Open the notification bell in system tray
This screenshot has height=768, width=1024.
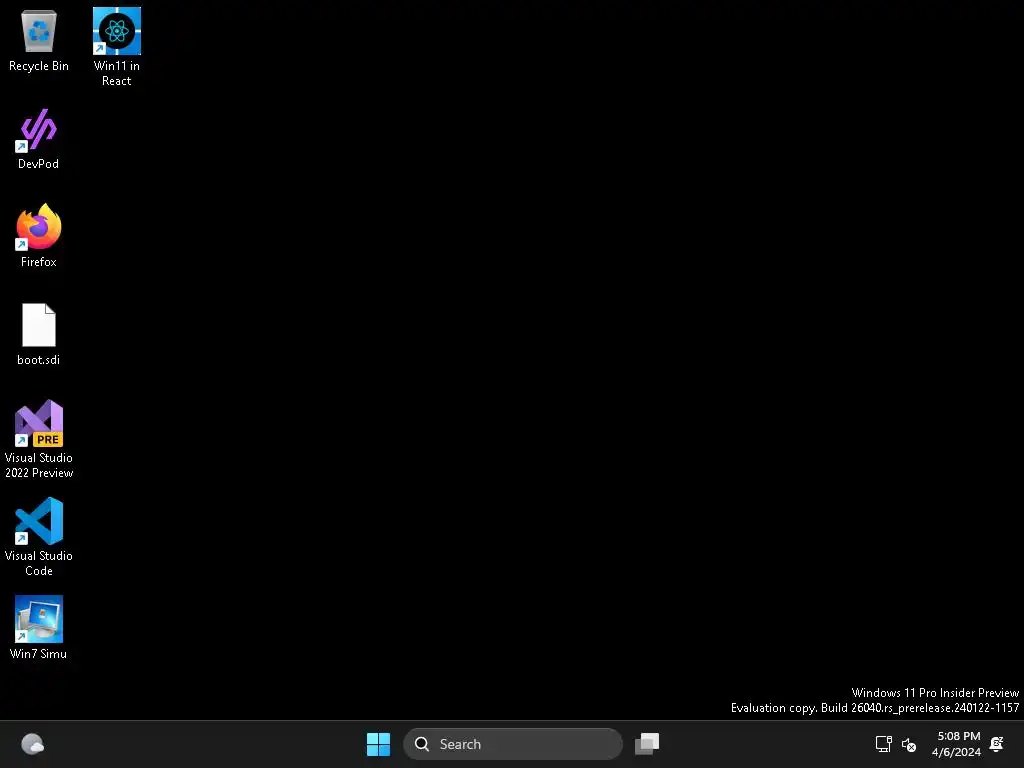[997, 744]
